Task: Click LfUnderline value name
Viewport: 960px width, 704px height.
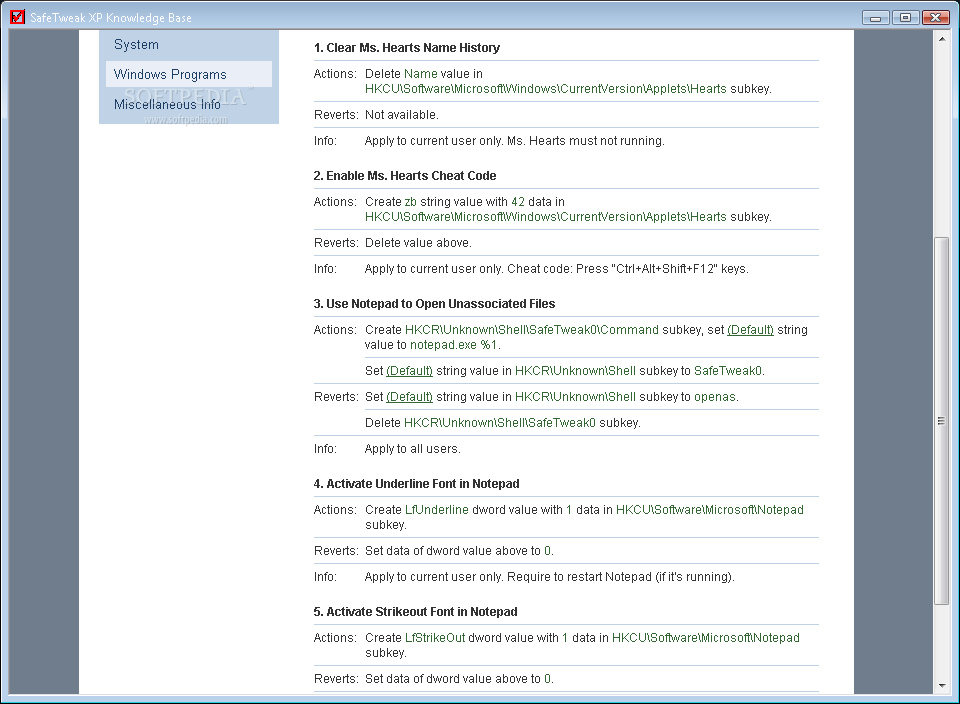Action: coord(437,509)
